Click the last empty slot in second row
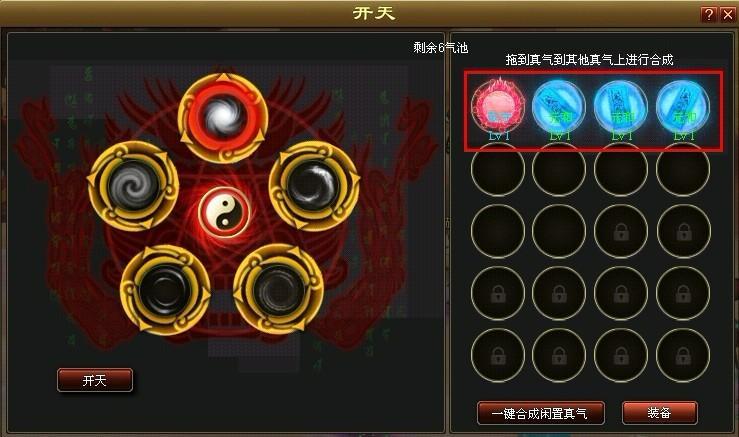The image size is (739, 437). (x=683, y=169)
